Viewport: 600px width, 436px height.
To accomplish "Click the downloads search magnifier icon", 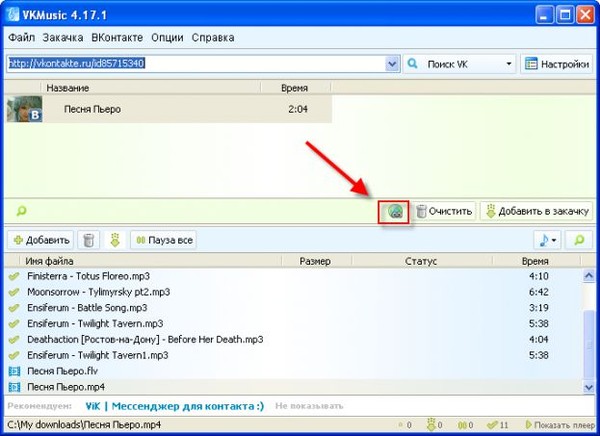I will pyautogui.click(x=579, y=240).
